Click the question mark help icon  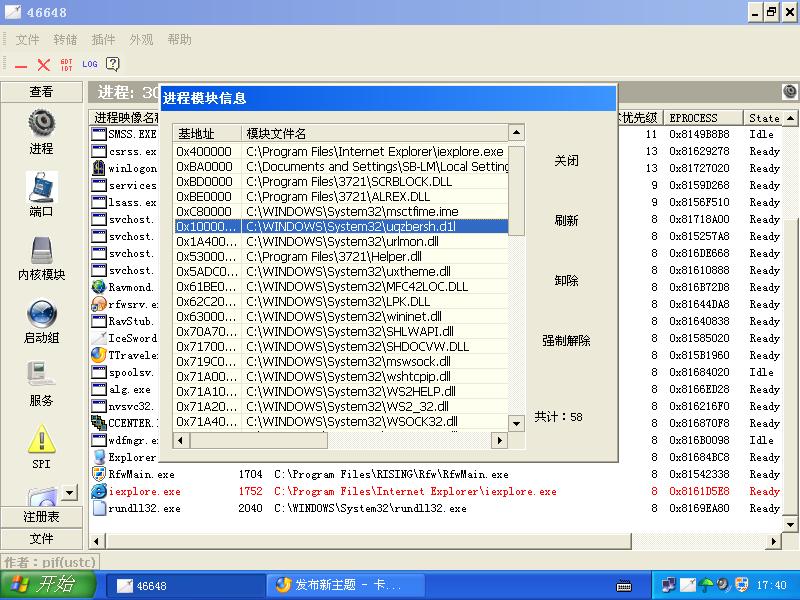113,64
